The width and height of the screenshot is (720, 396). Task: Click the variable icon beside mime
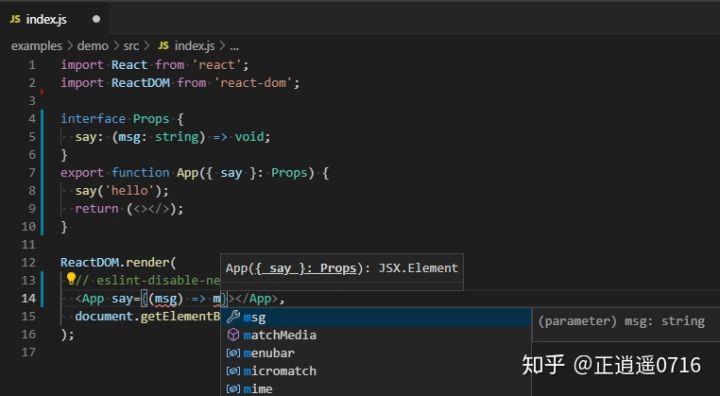[x=233, y=389]
